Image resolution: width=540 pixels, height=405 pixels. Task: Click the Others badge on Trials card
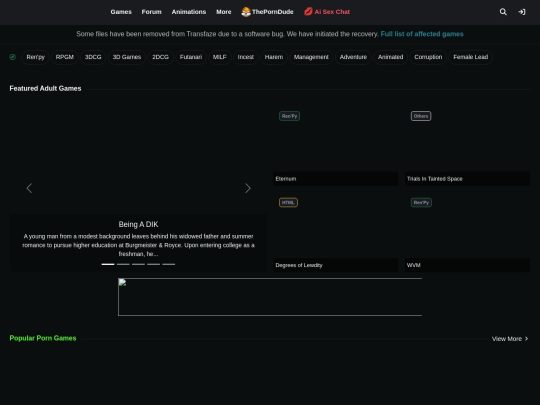(421, 116)
